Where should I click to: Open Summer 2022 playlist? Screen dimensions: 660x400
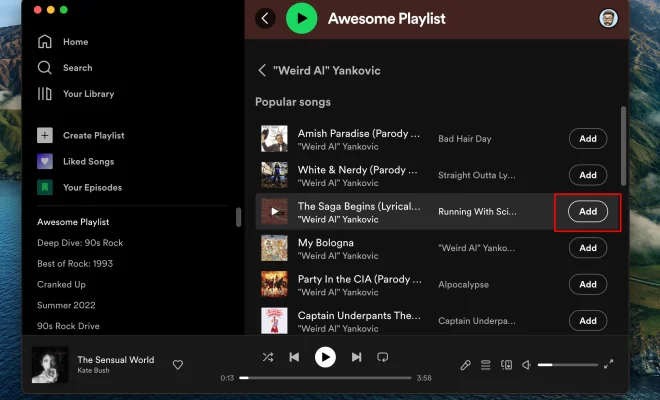tap(66, 305)
